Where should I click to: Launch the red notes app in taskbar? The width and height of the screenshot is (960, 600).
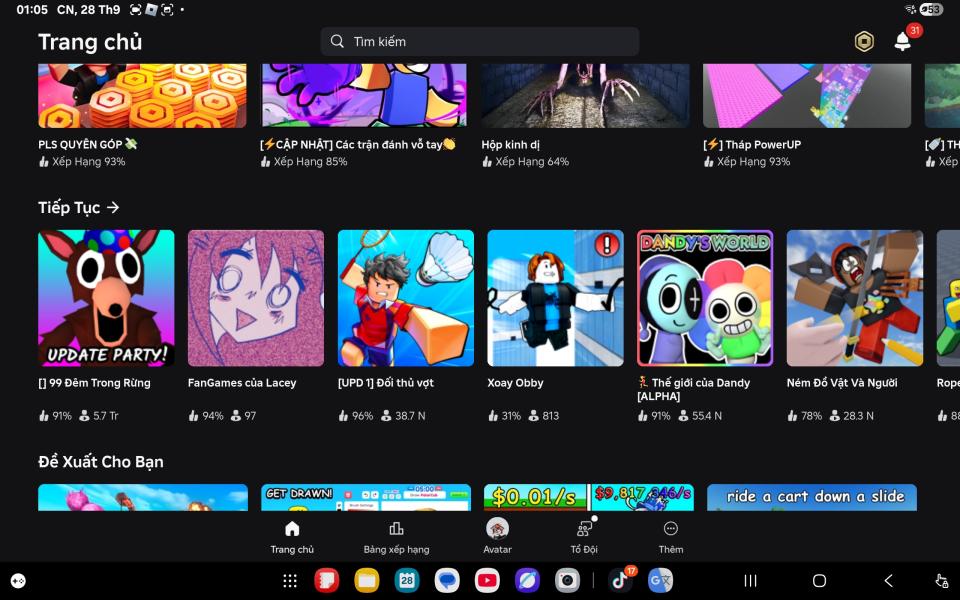point(326,580)
